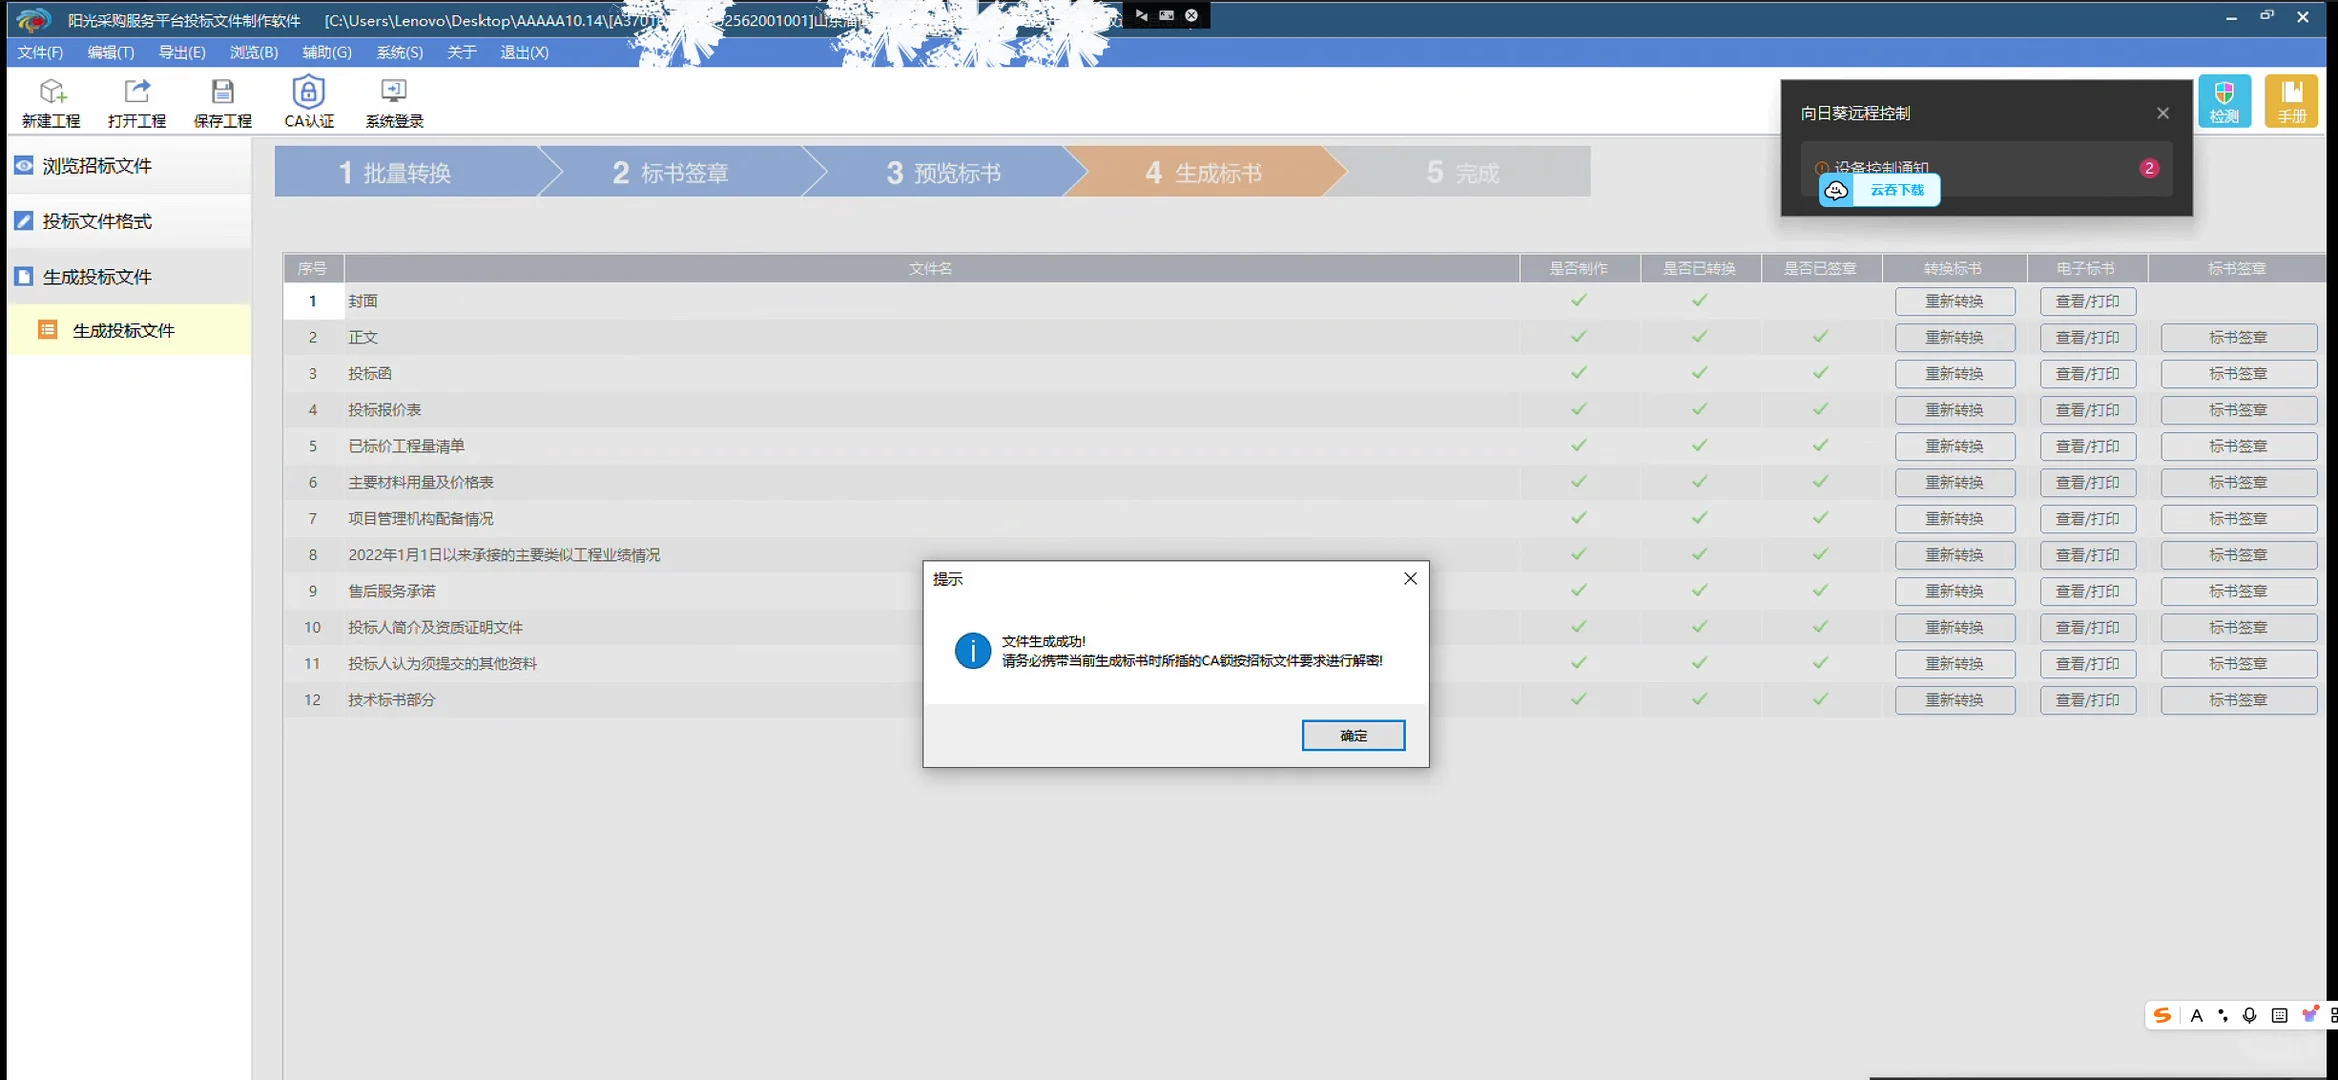Open the 导出(E) menu
The height and width of the screenshot is (1080, 2338).
[182, 52]
